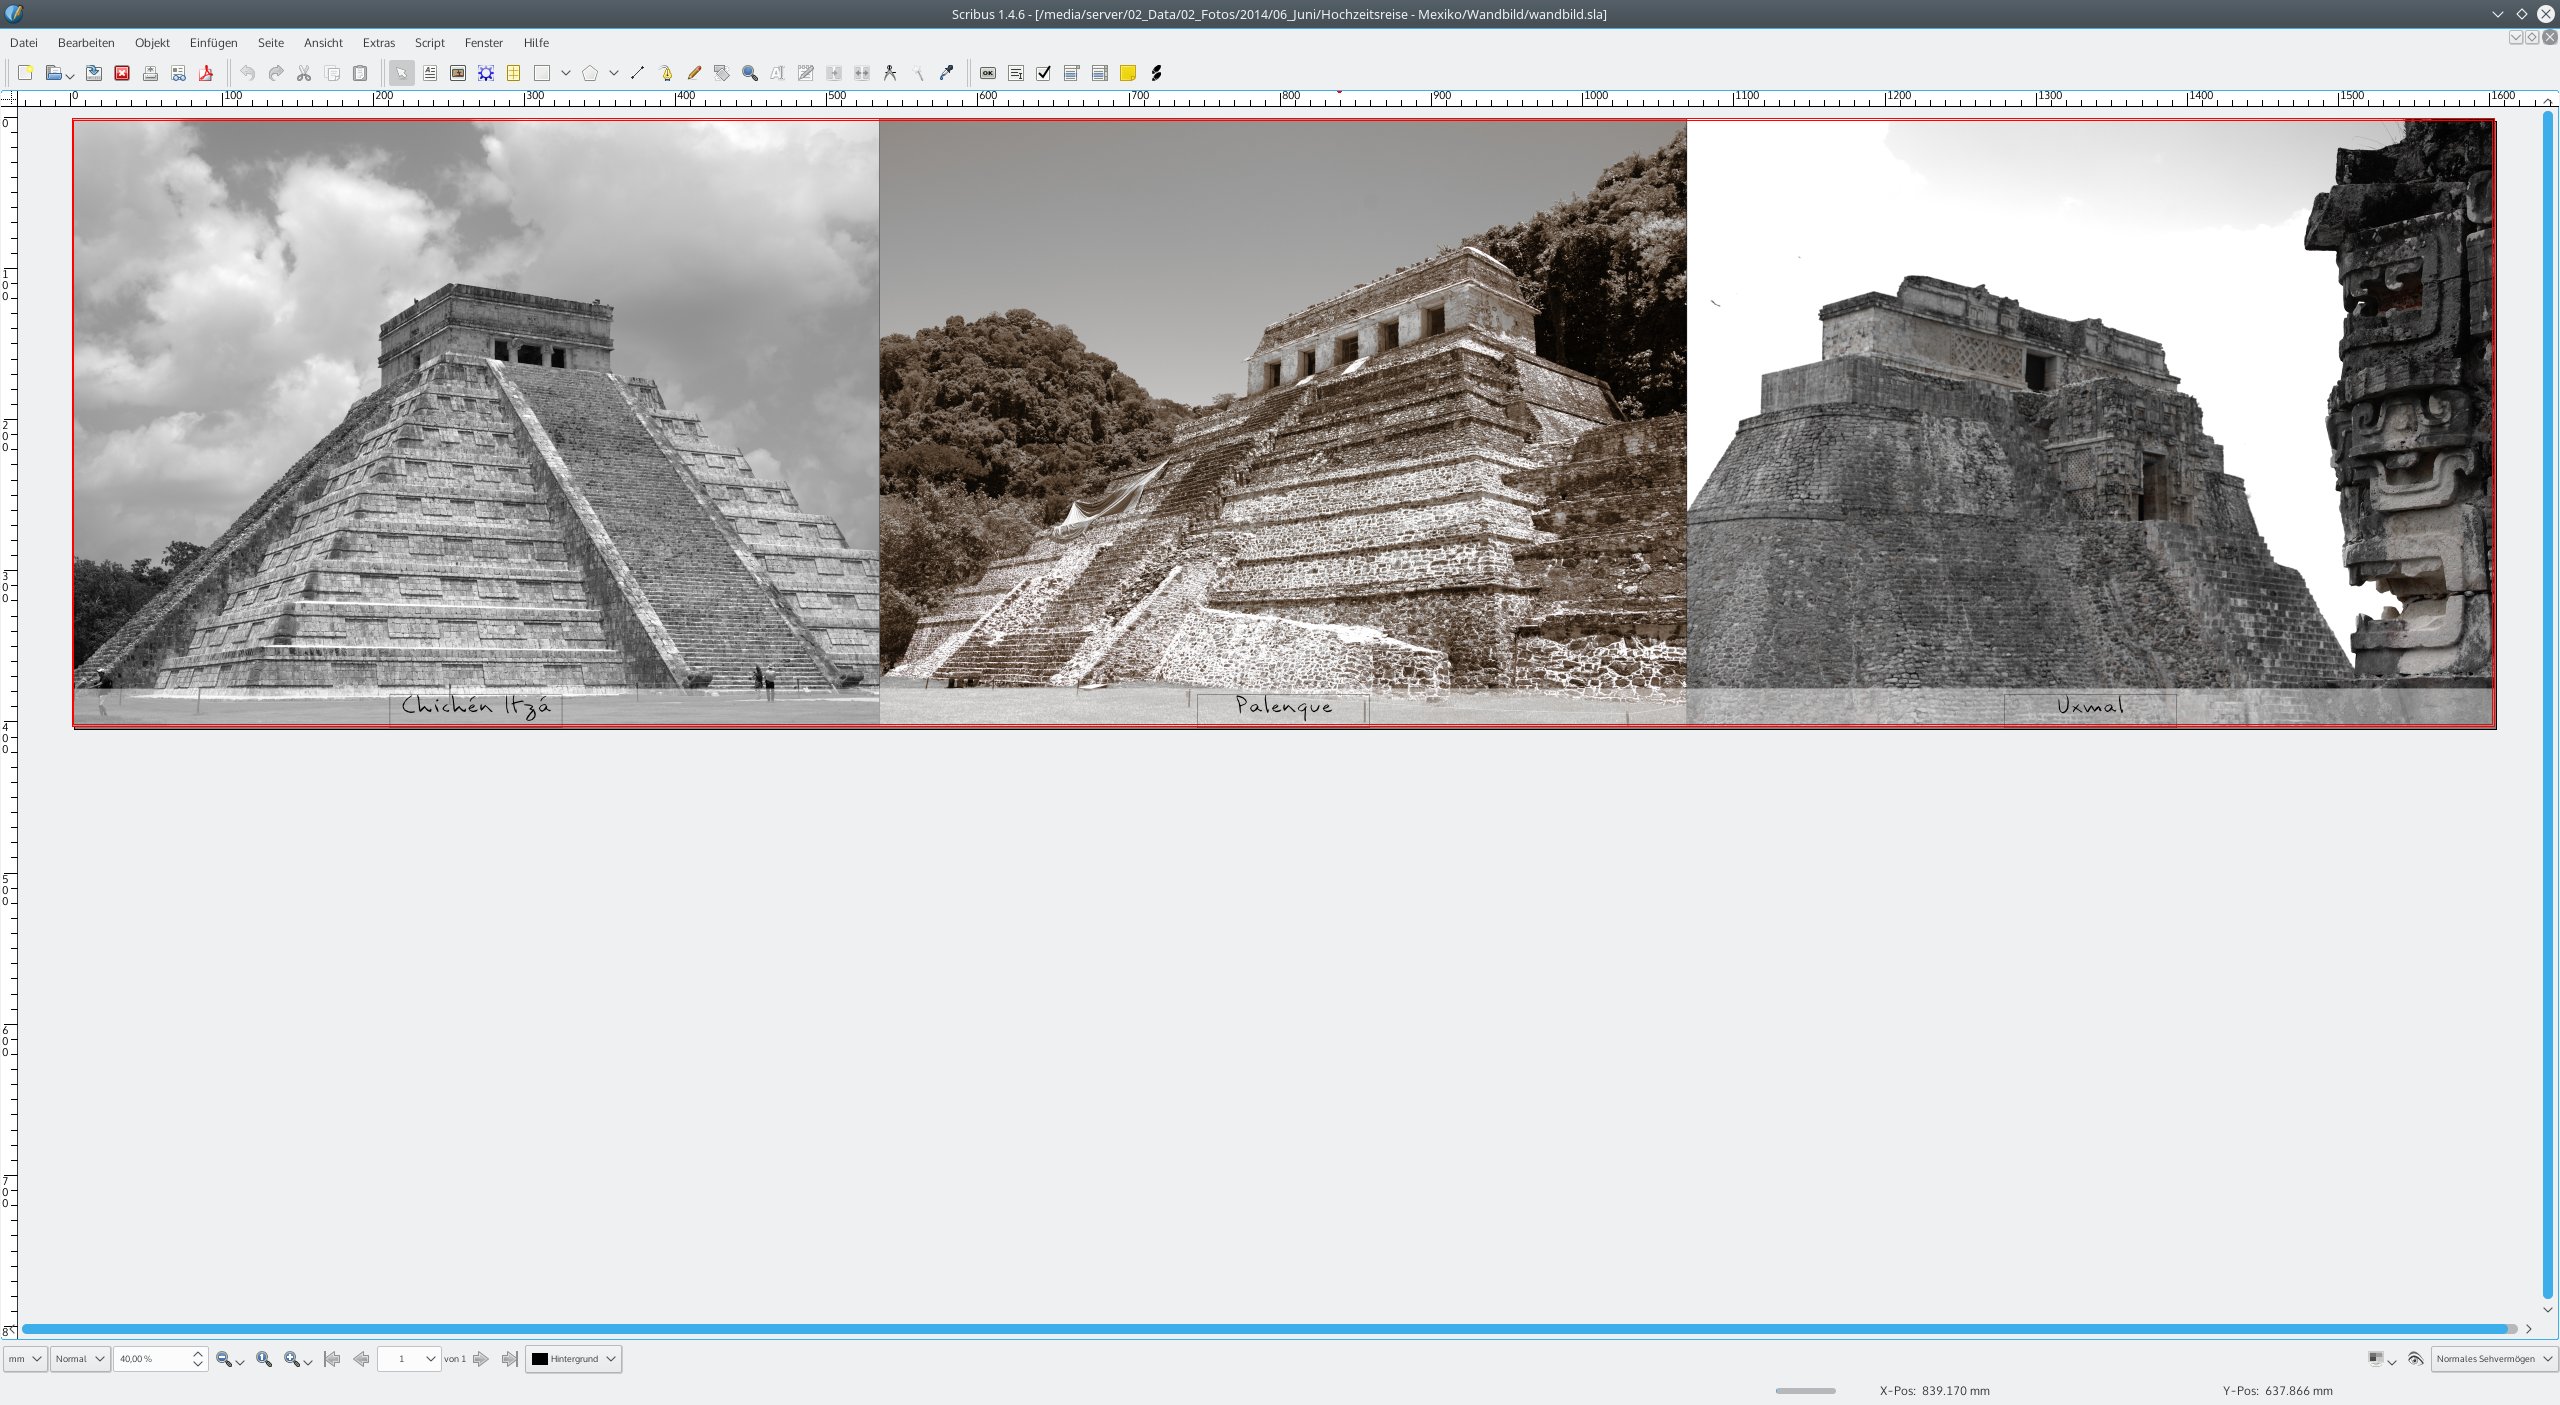The image size is (2560, 1405).
Task: Select the Insert Table tool
Action: pos(514,73)
